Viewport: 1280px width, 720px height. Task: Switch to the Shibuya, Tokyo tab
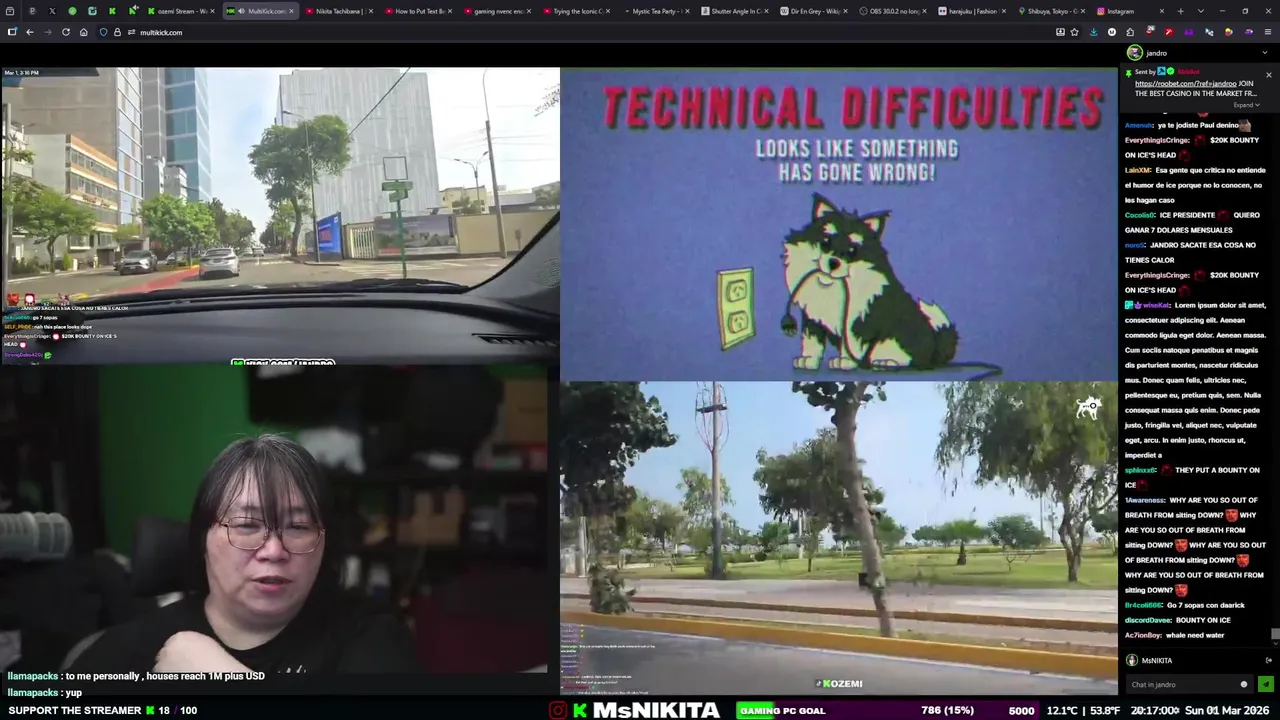(x=1050, y=11)
